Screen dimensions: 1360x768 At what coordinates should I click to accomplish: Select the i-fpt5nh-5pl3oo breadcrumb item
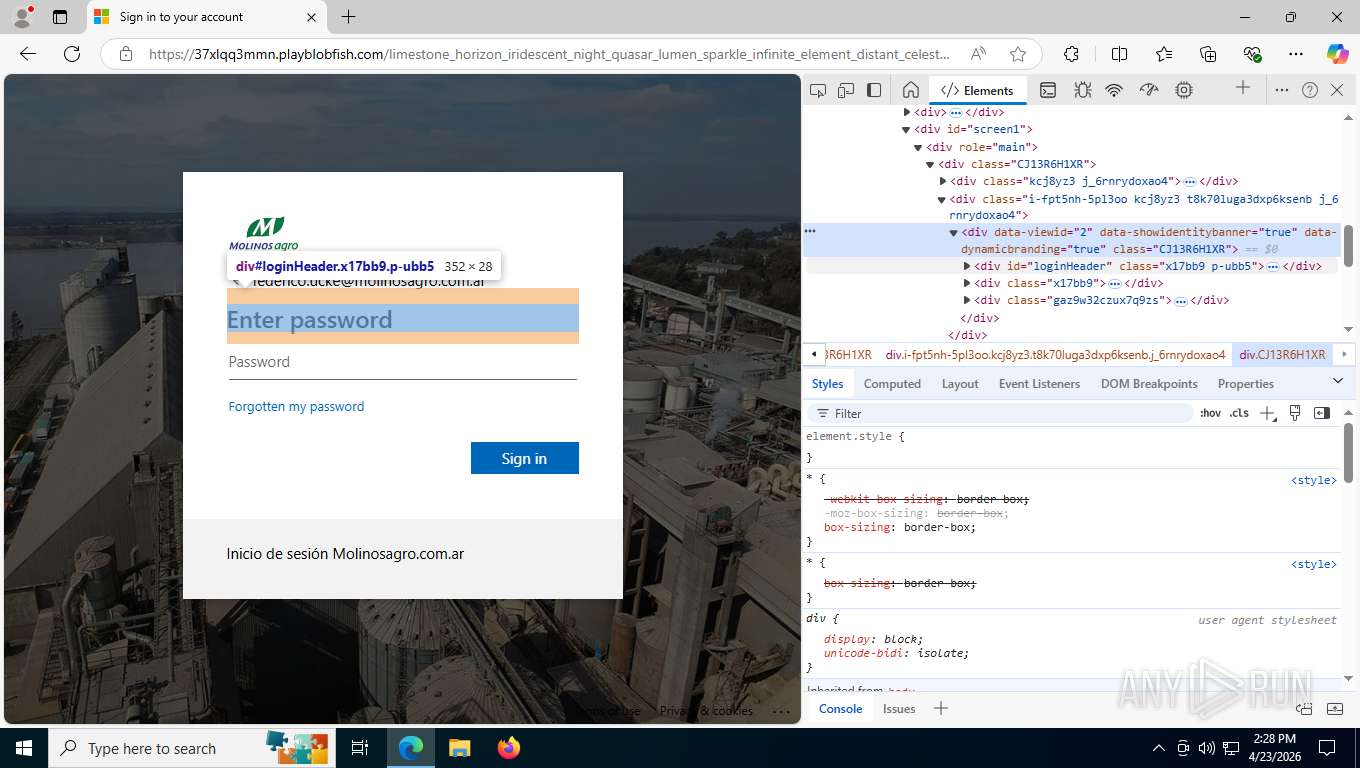(x=1055, y=354)
